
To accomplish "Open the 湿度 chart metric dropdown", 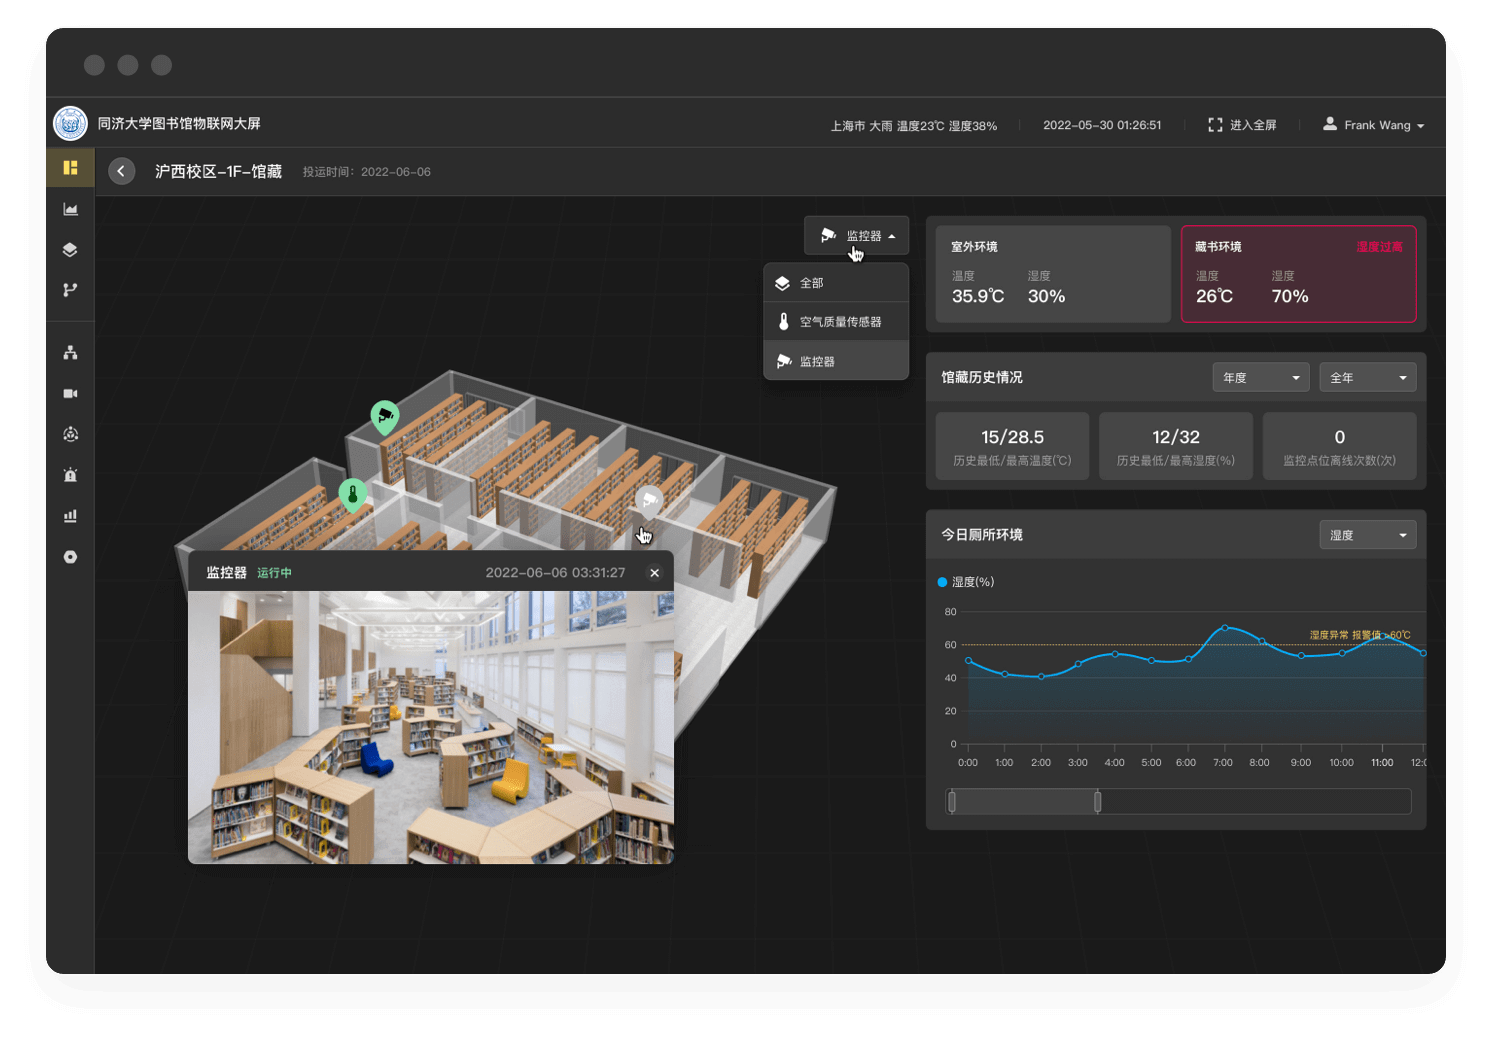I will (x=1367, y=535).
